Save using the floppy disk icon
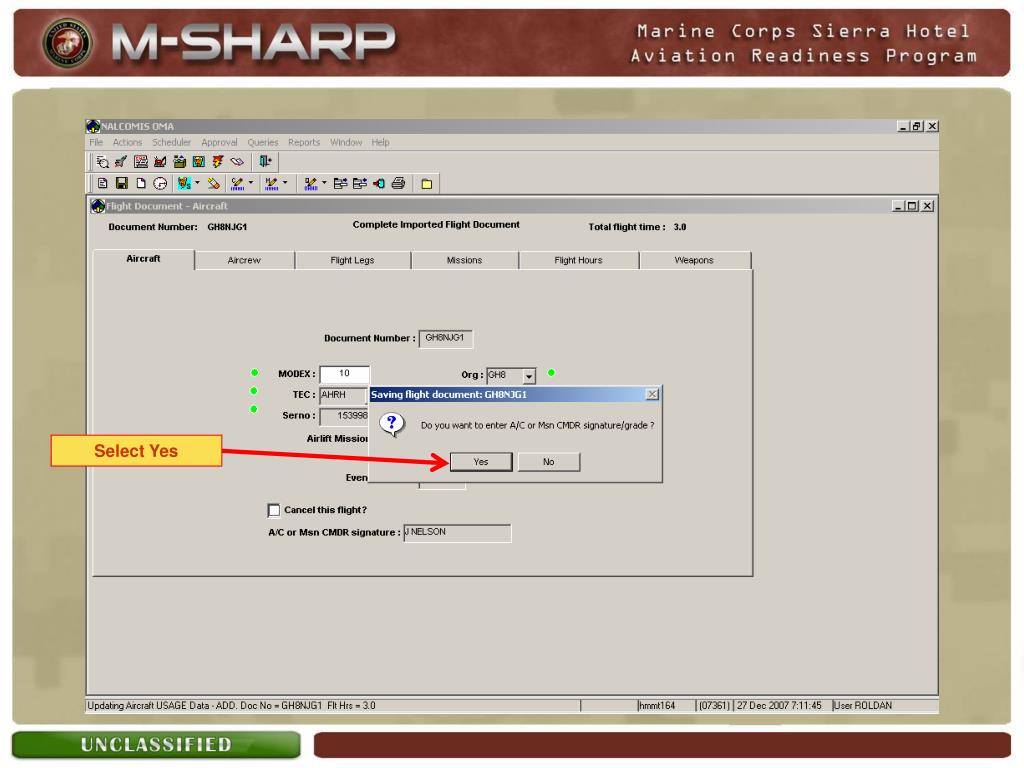This screenshot has width=1024, height=768. tap(121, 184)
